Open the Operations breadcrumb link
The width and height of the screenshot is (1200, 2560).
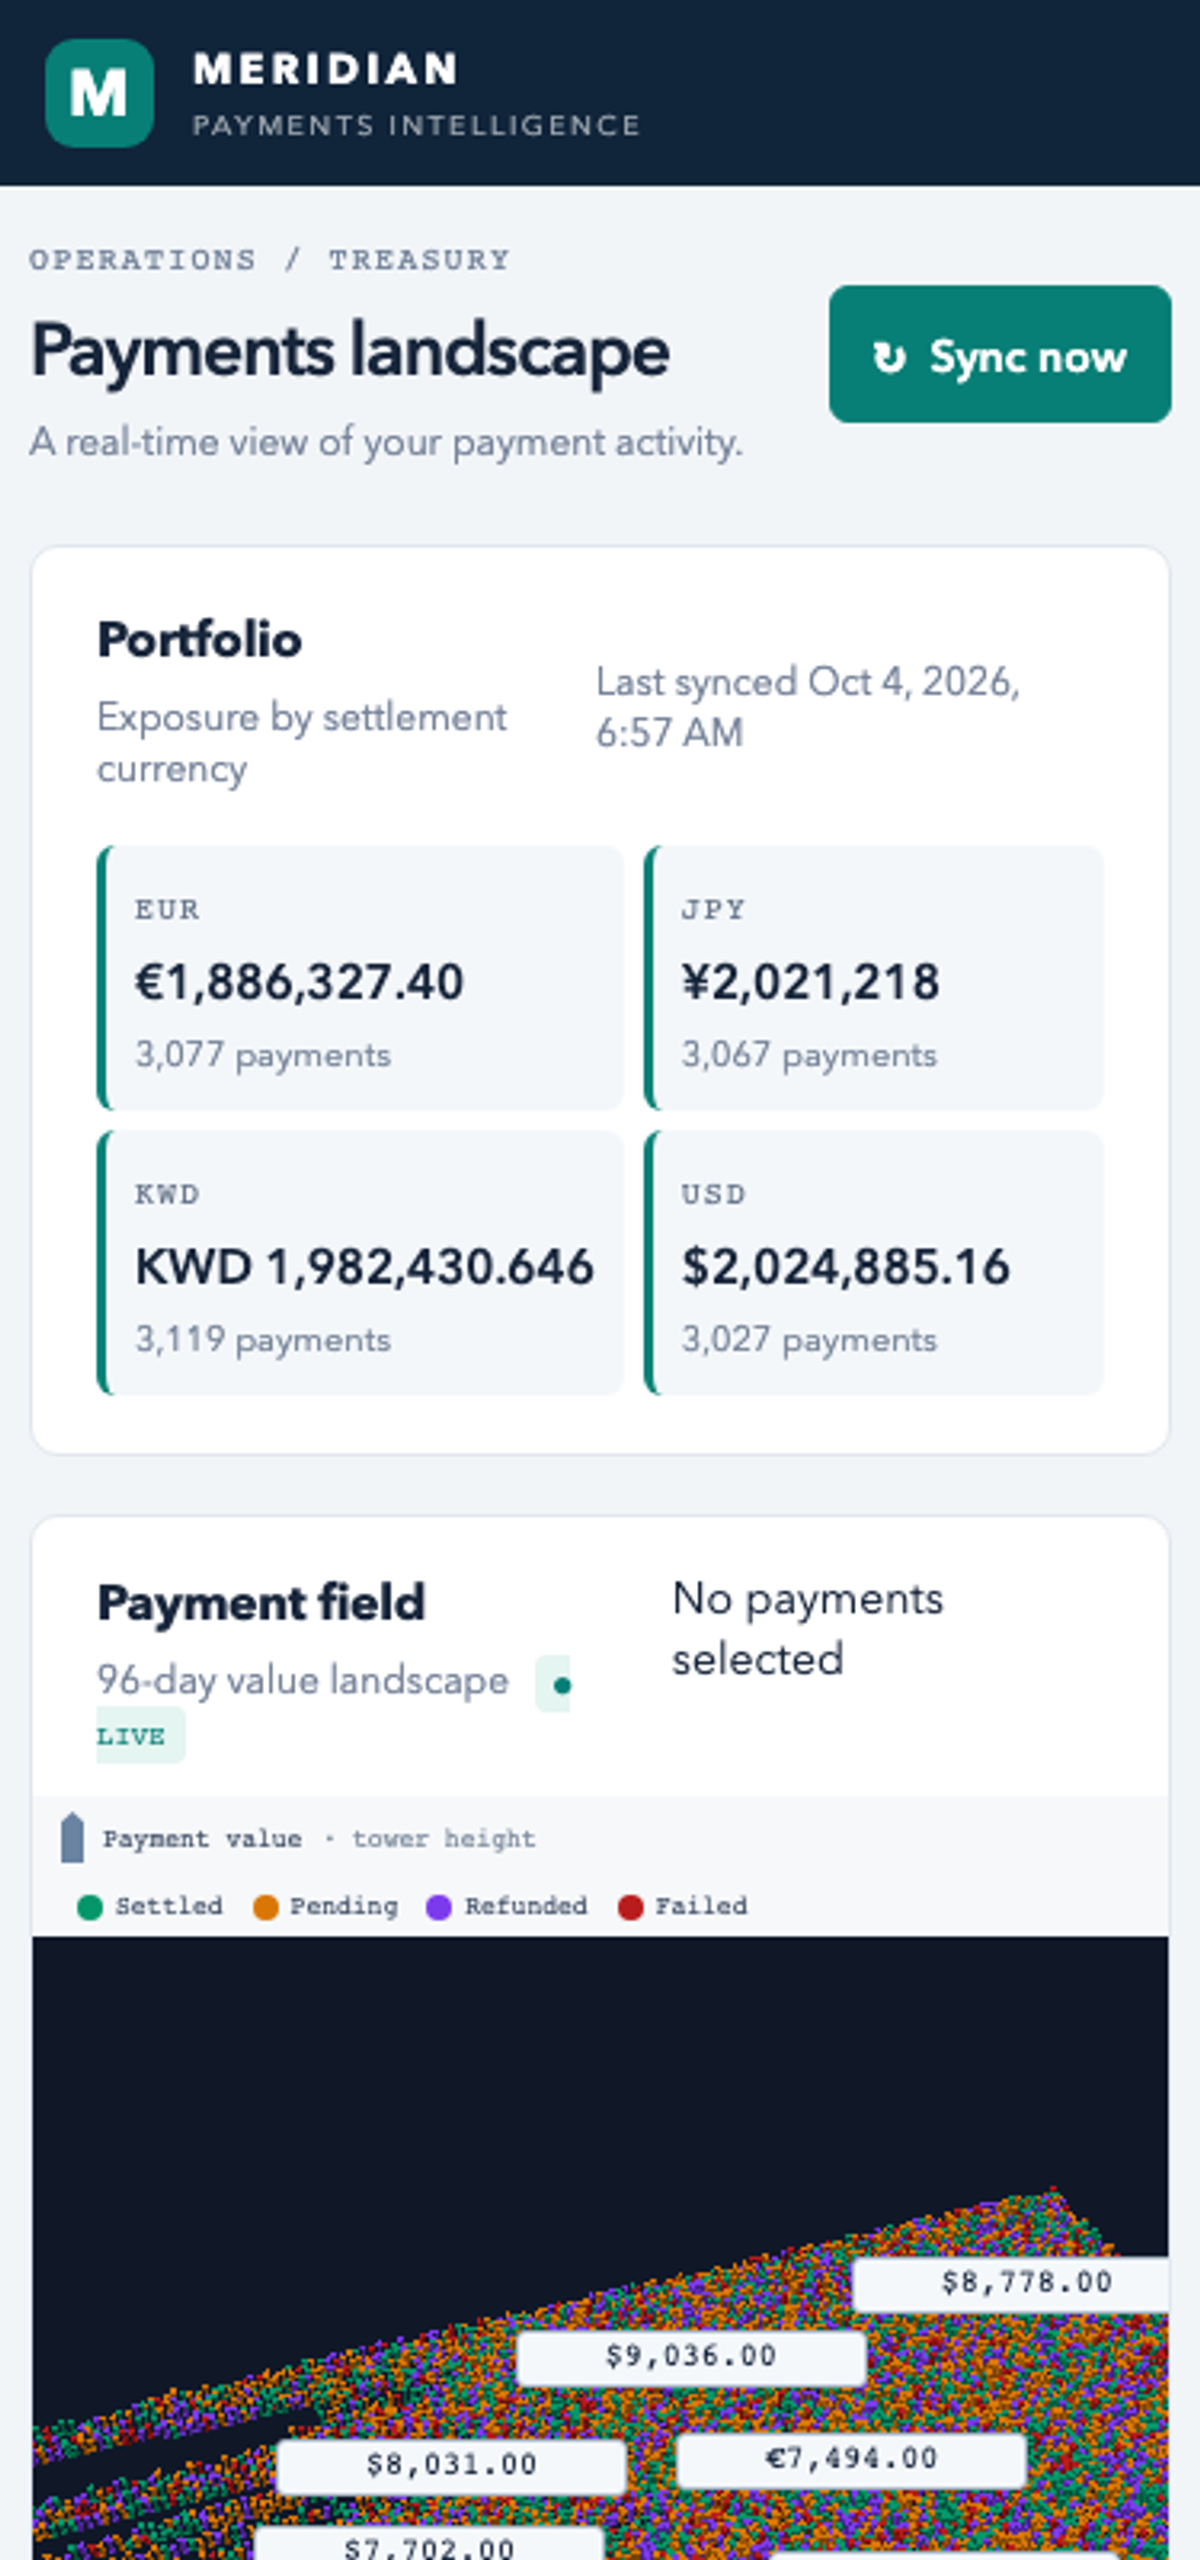[x=143, y=260]
